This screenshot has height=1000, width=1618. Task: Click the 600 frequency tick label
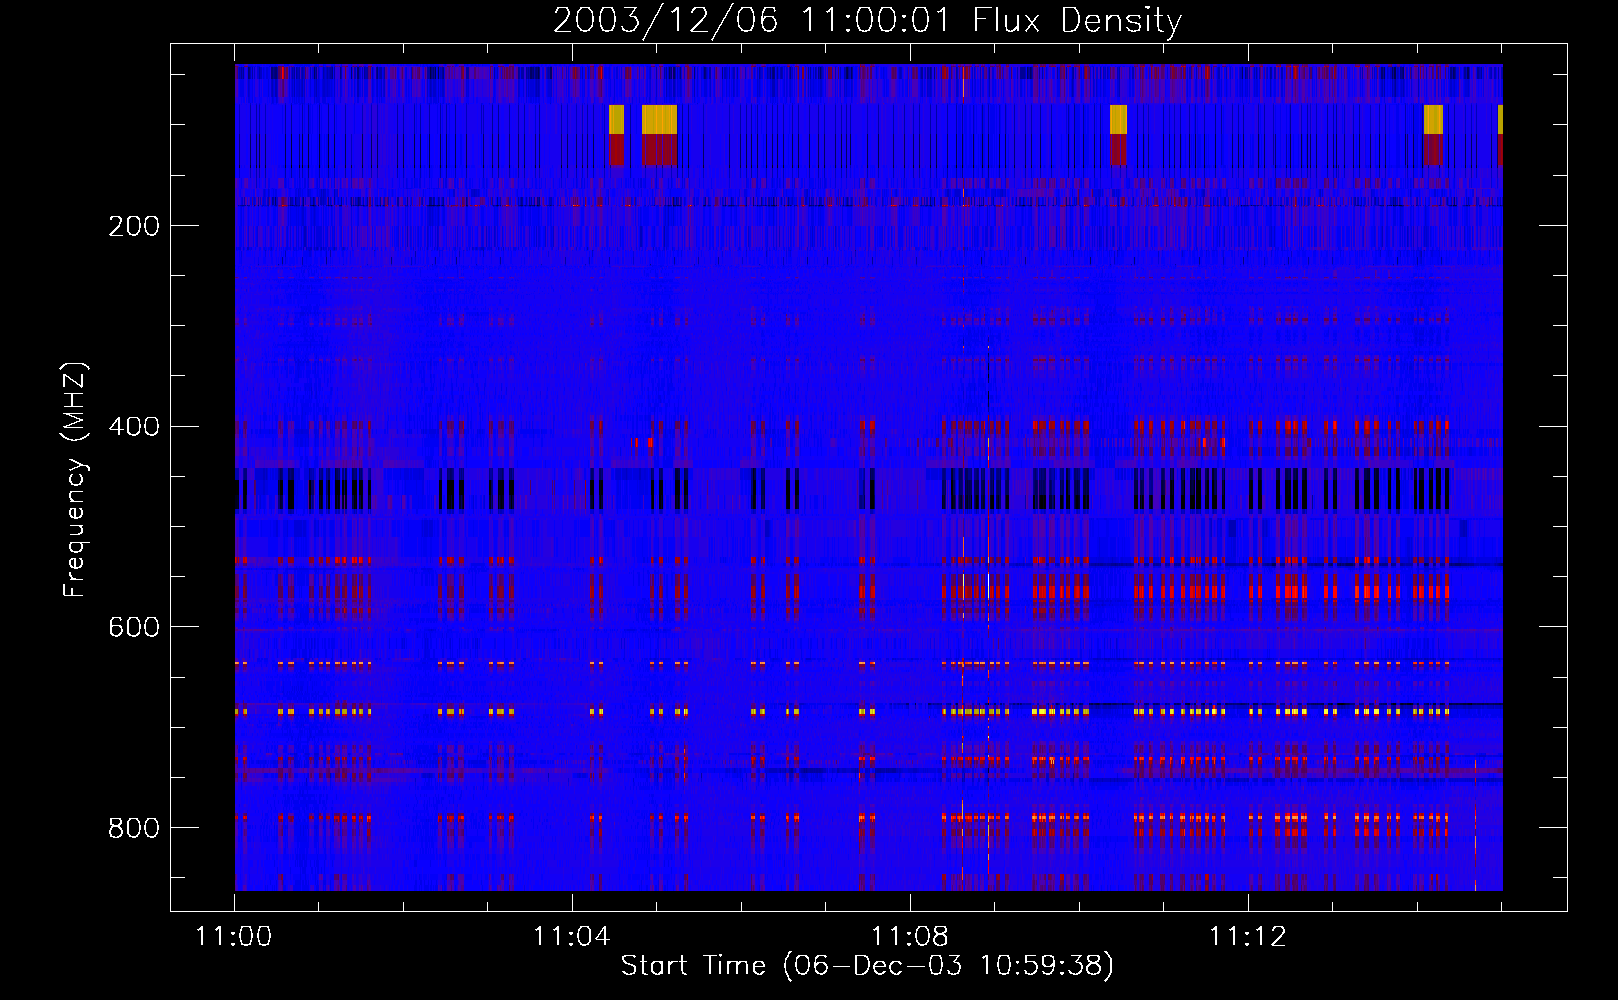pyautogui.click(x=134, y=627)
